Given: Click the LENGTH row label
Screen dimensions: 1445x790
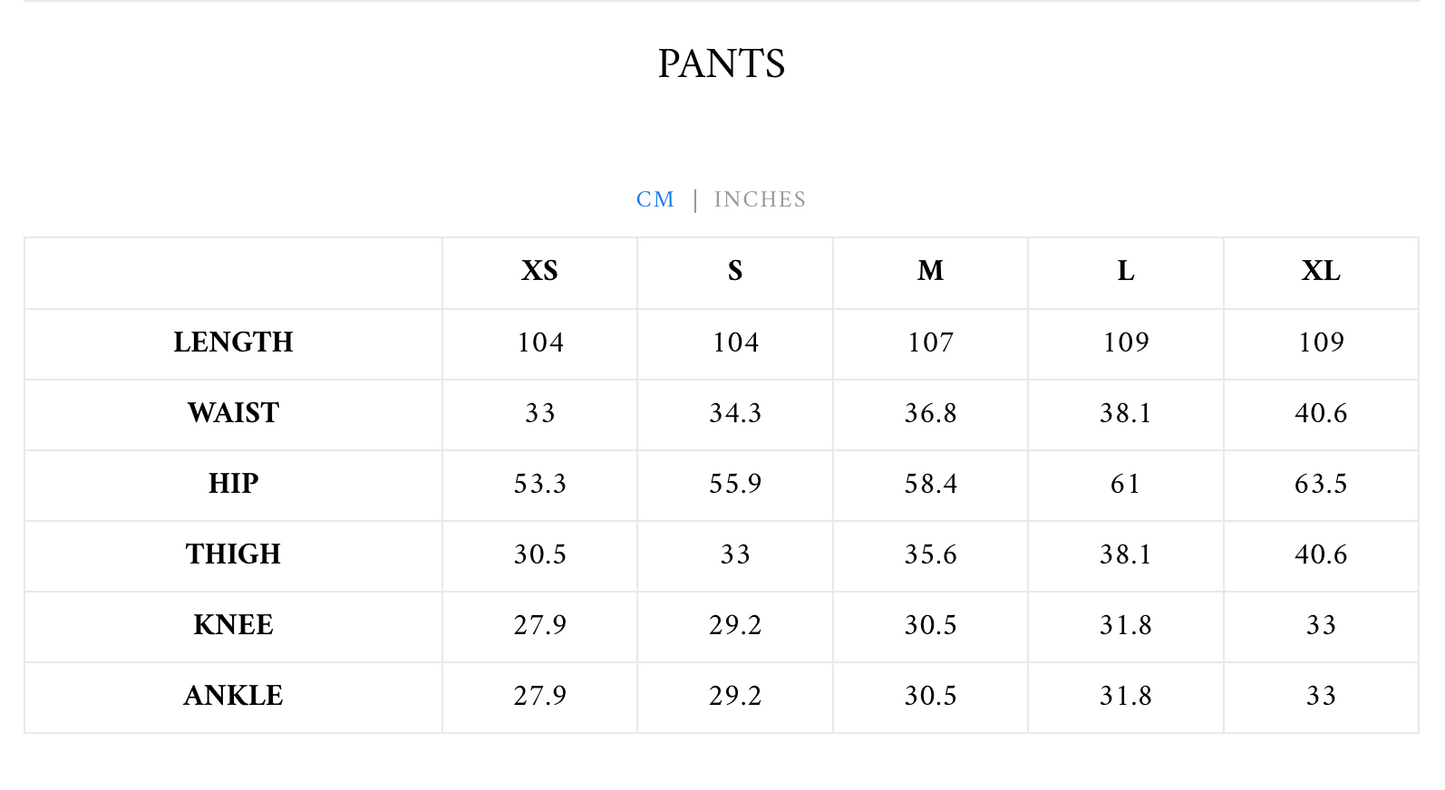Looking at the screenshot, I should [x=233, y=343].
